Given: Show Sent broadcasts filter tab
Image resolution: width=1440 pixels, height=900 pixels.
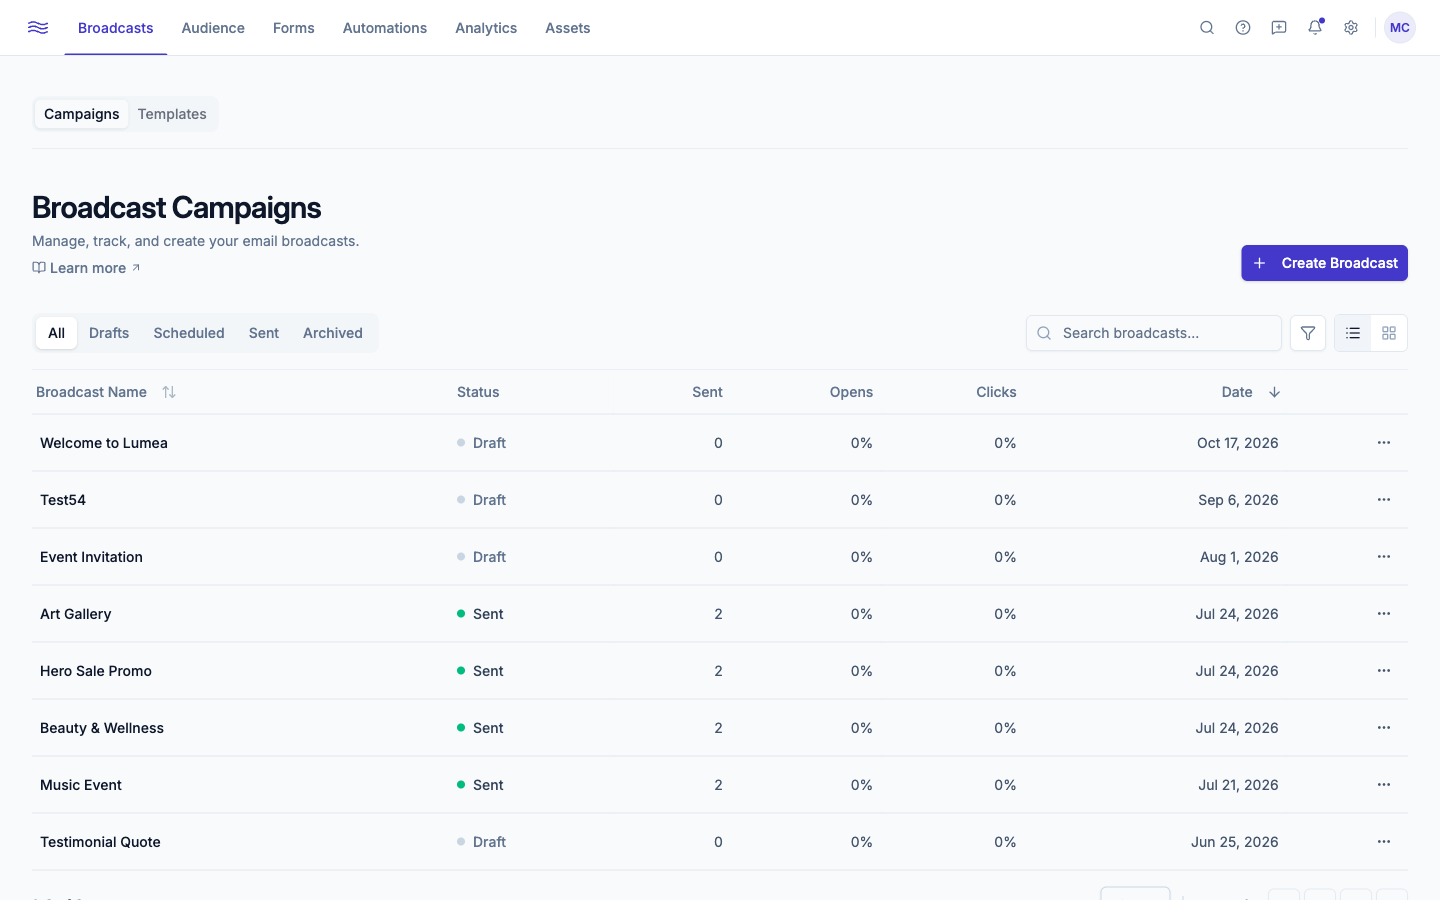Looking at the screenshot, I should [264, 333].
